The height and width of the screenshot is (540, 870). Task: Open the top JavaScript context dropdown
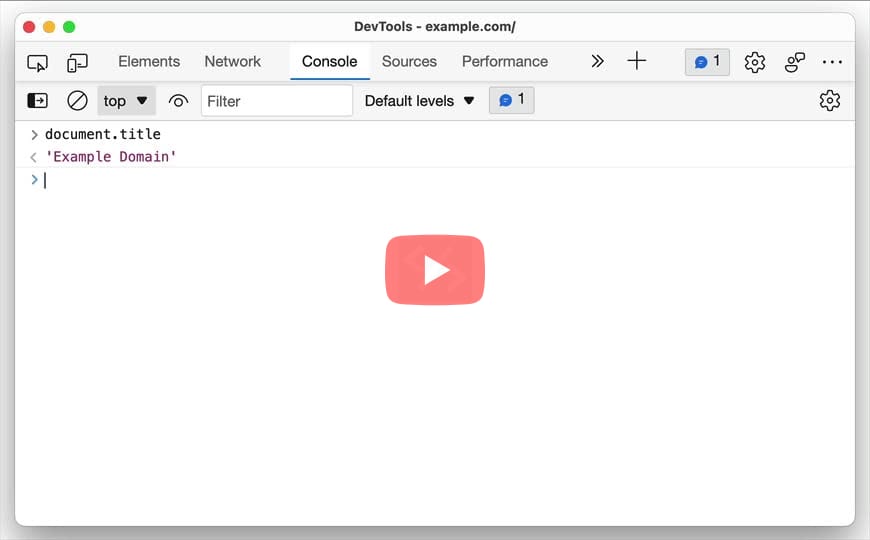pos(126,101)
